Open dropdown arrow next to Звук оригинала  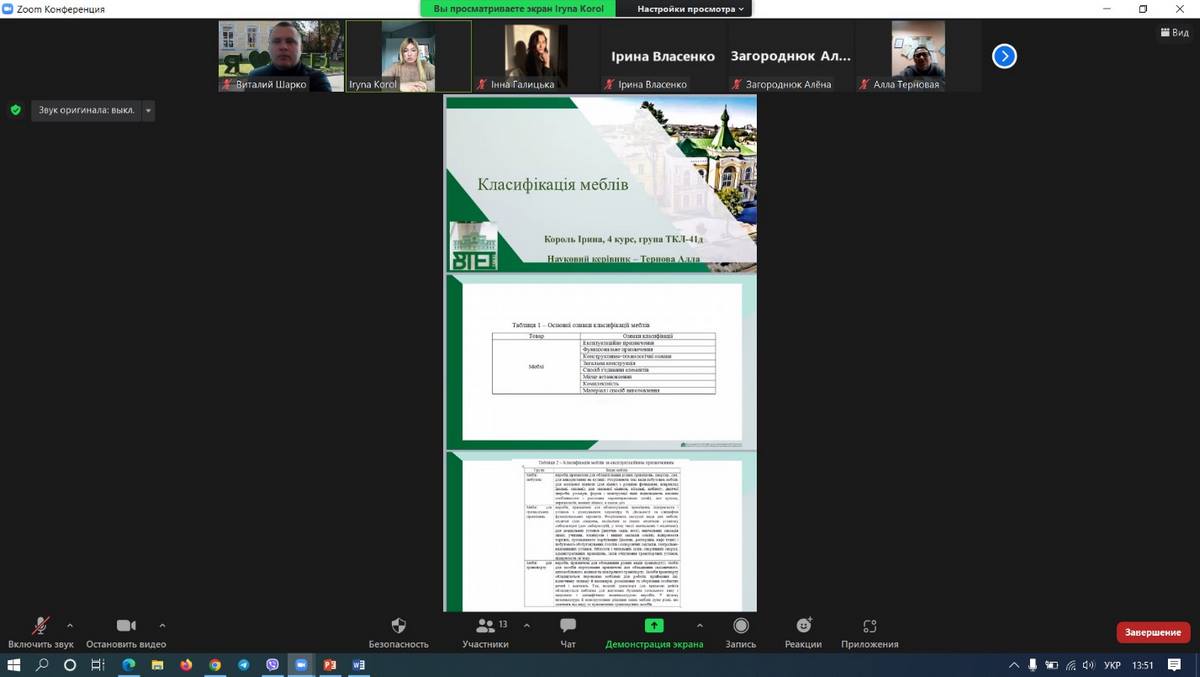(148, 111)
